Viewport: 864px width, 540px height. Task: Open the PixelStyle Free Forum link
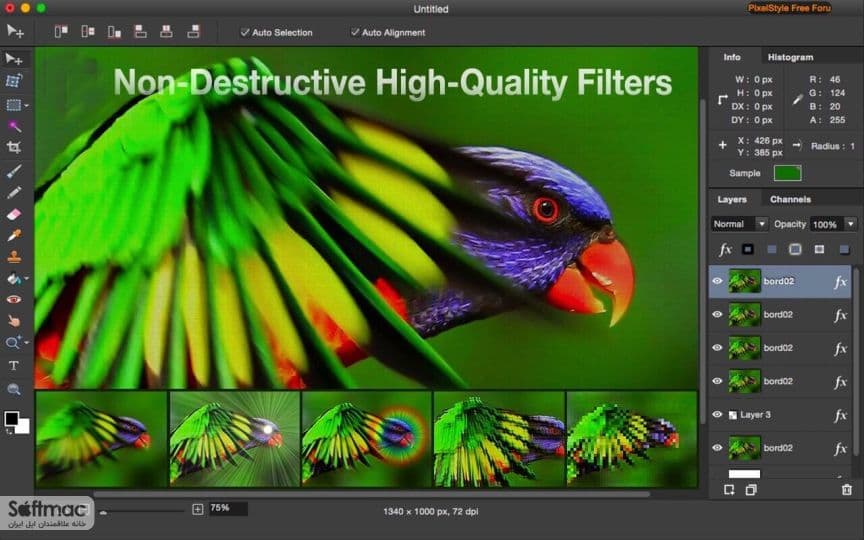pos(789,8)
